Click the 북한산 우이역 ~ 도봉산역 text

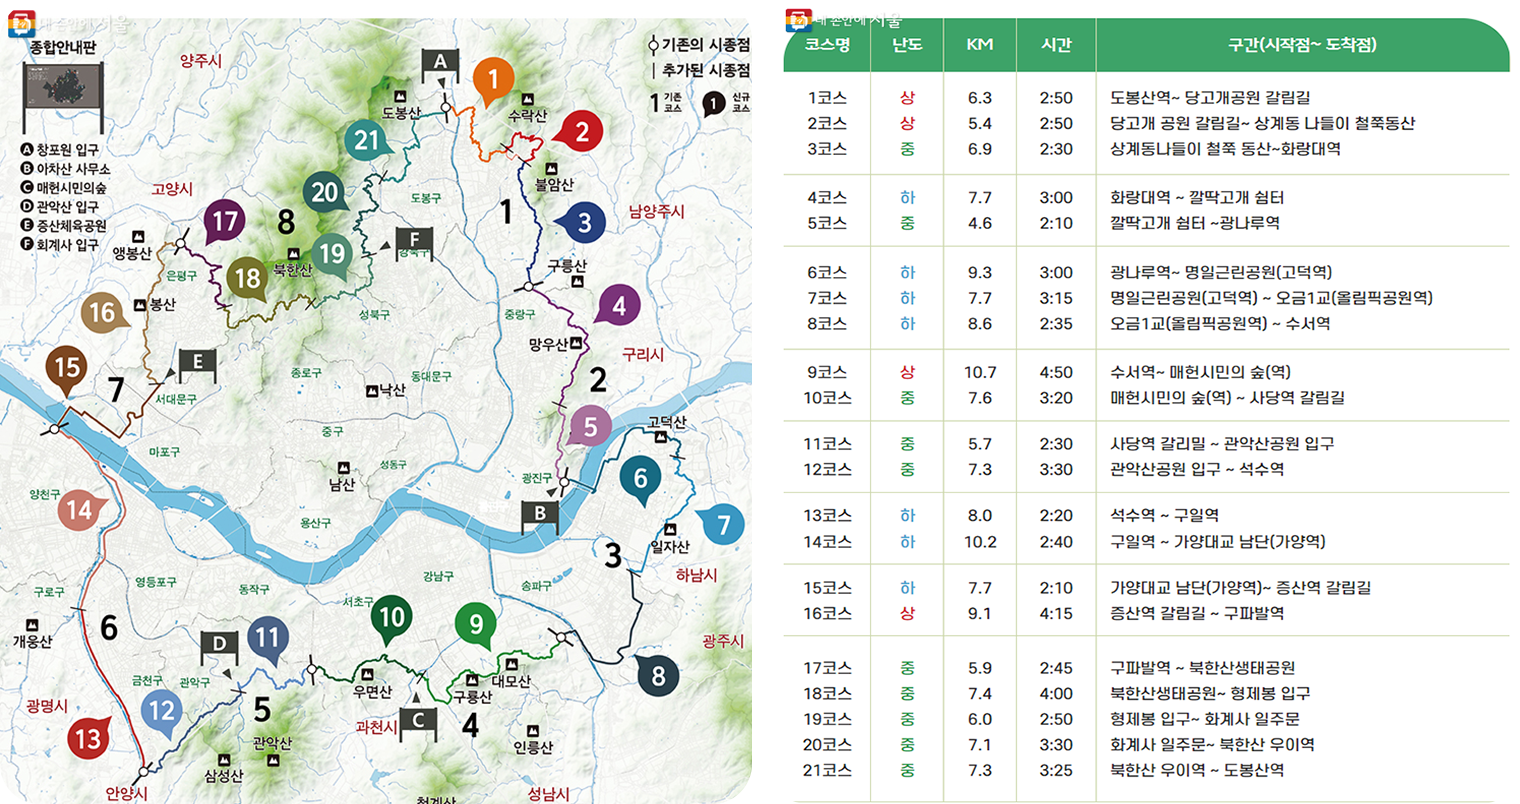coord(1197,770)
